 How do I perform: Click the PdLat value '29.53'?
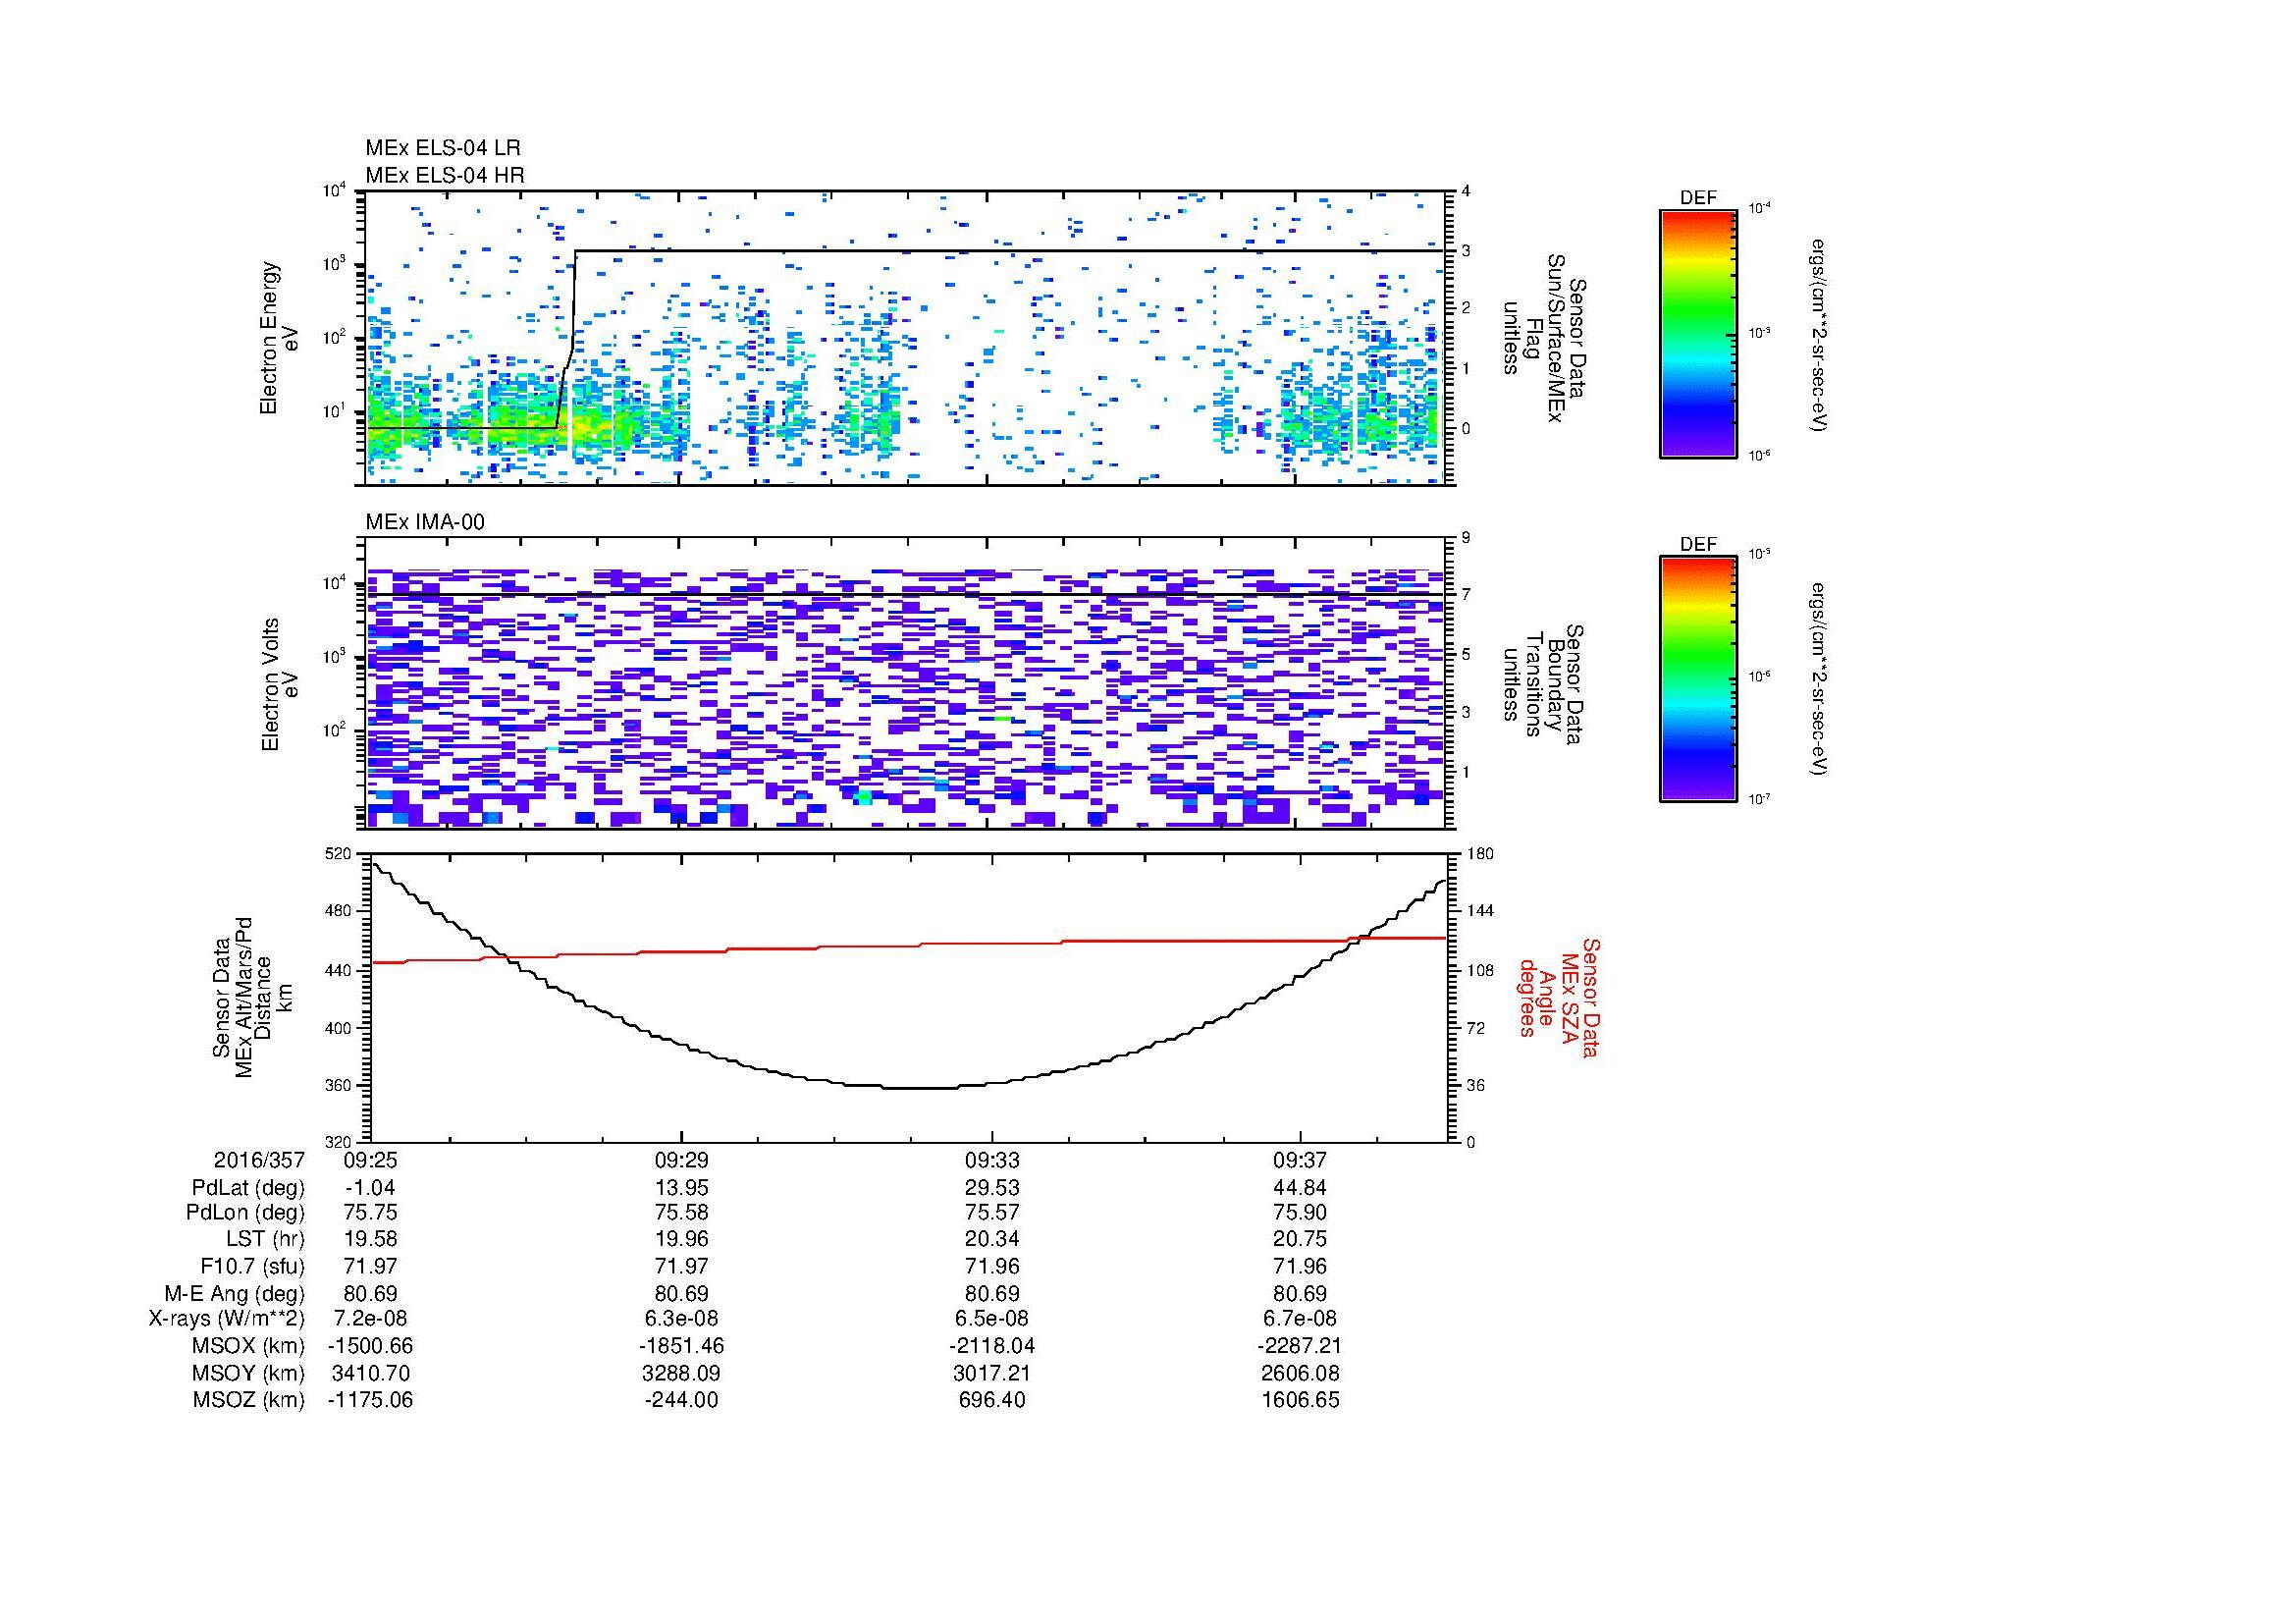coord(991,1188)
